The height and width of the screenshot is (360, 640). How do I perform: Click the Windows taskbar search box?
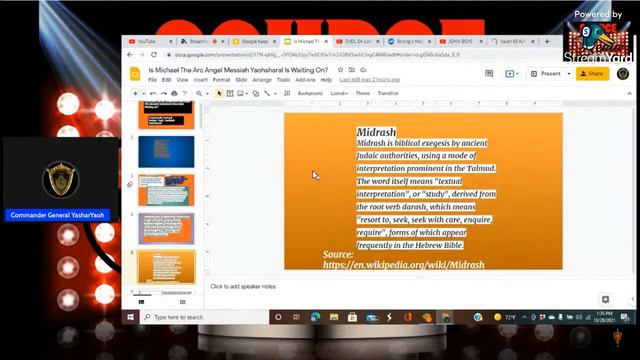[204, 317]
